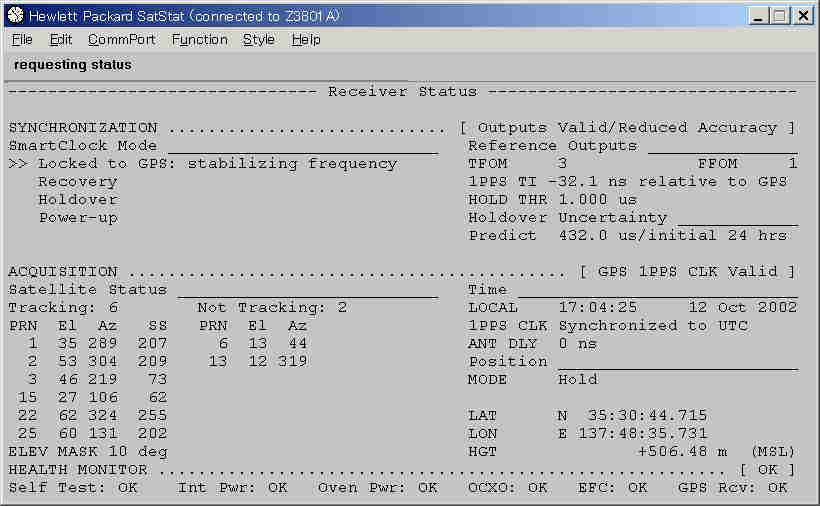Select the 'Locked to GPS' SmartClock mode line
Image resolution: width=820 pixels, height=506 pixels.
[217, 164]
